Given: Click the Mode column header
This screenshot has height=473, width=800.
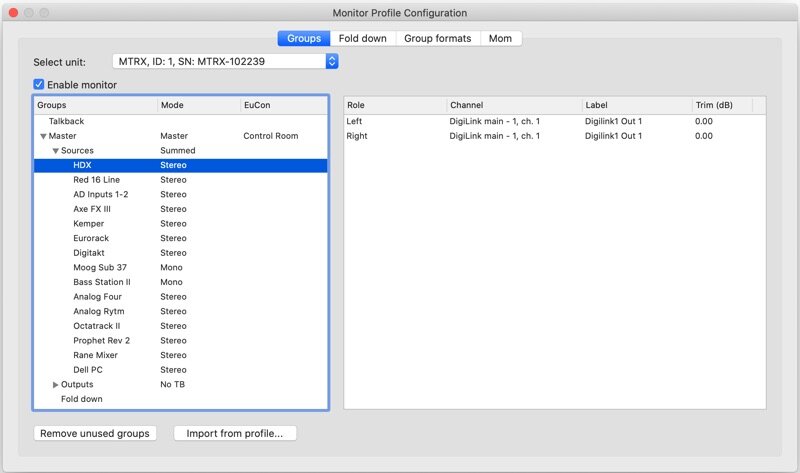Looking at the screenshot, I should click(198, 105).
